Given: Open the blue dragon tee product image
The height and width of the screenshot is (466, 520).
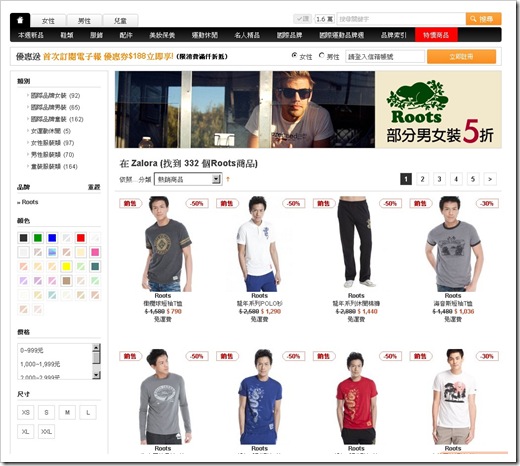Looking at the screenshot, I should tap(260, 397).
